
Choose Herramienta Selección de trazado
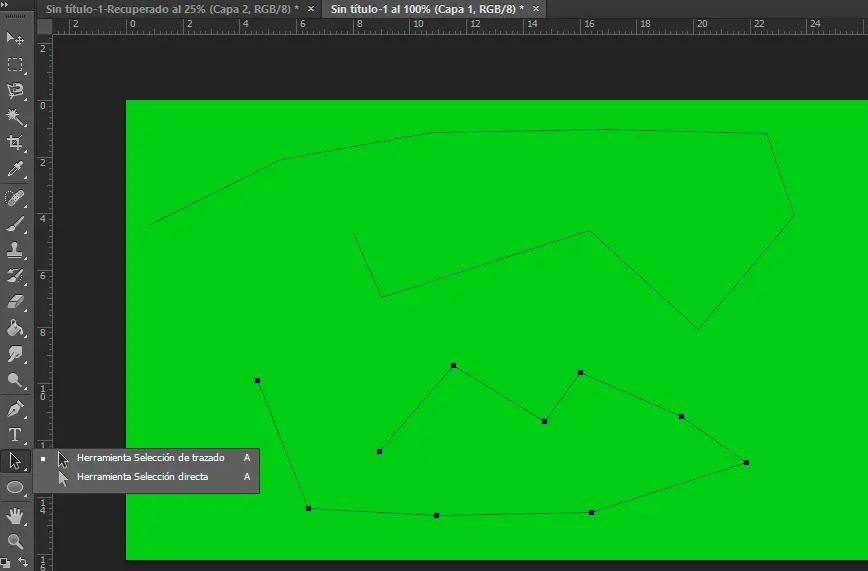(x=147, y=458)
